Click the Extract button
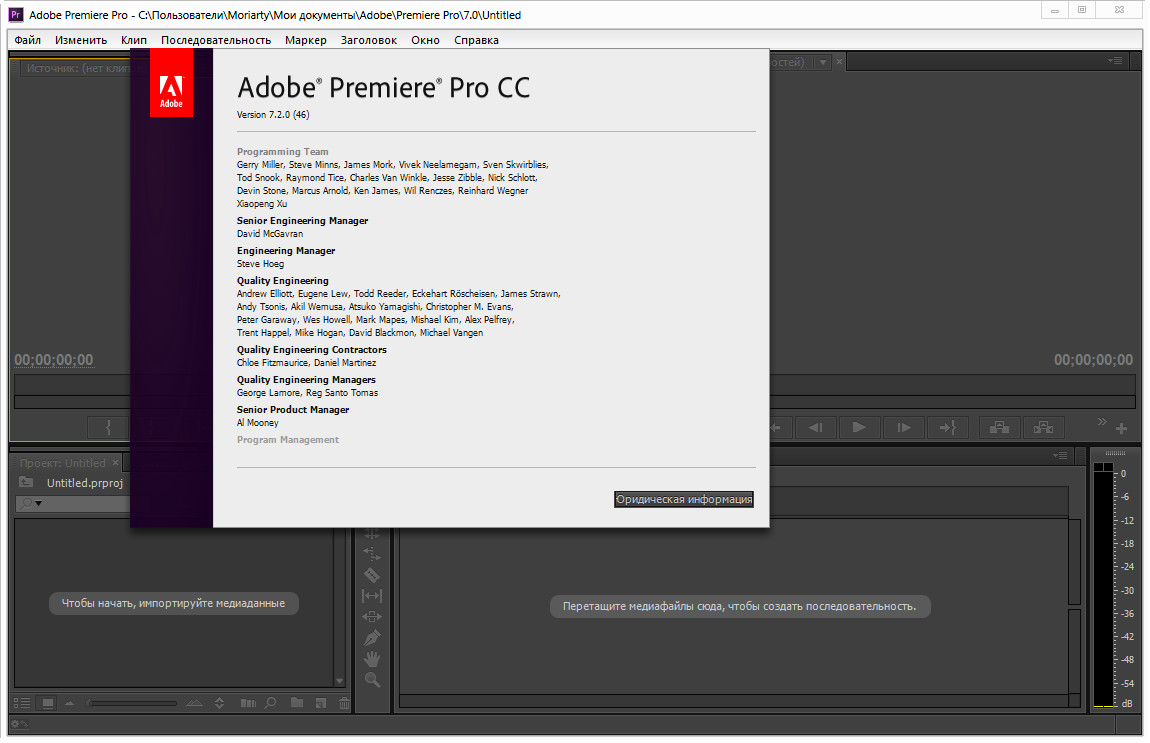The height and width of the screenshot is (743, 1150). pyautogui.click(x=1043, y=427)
